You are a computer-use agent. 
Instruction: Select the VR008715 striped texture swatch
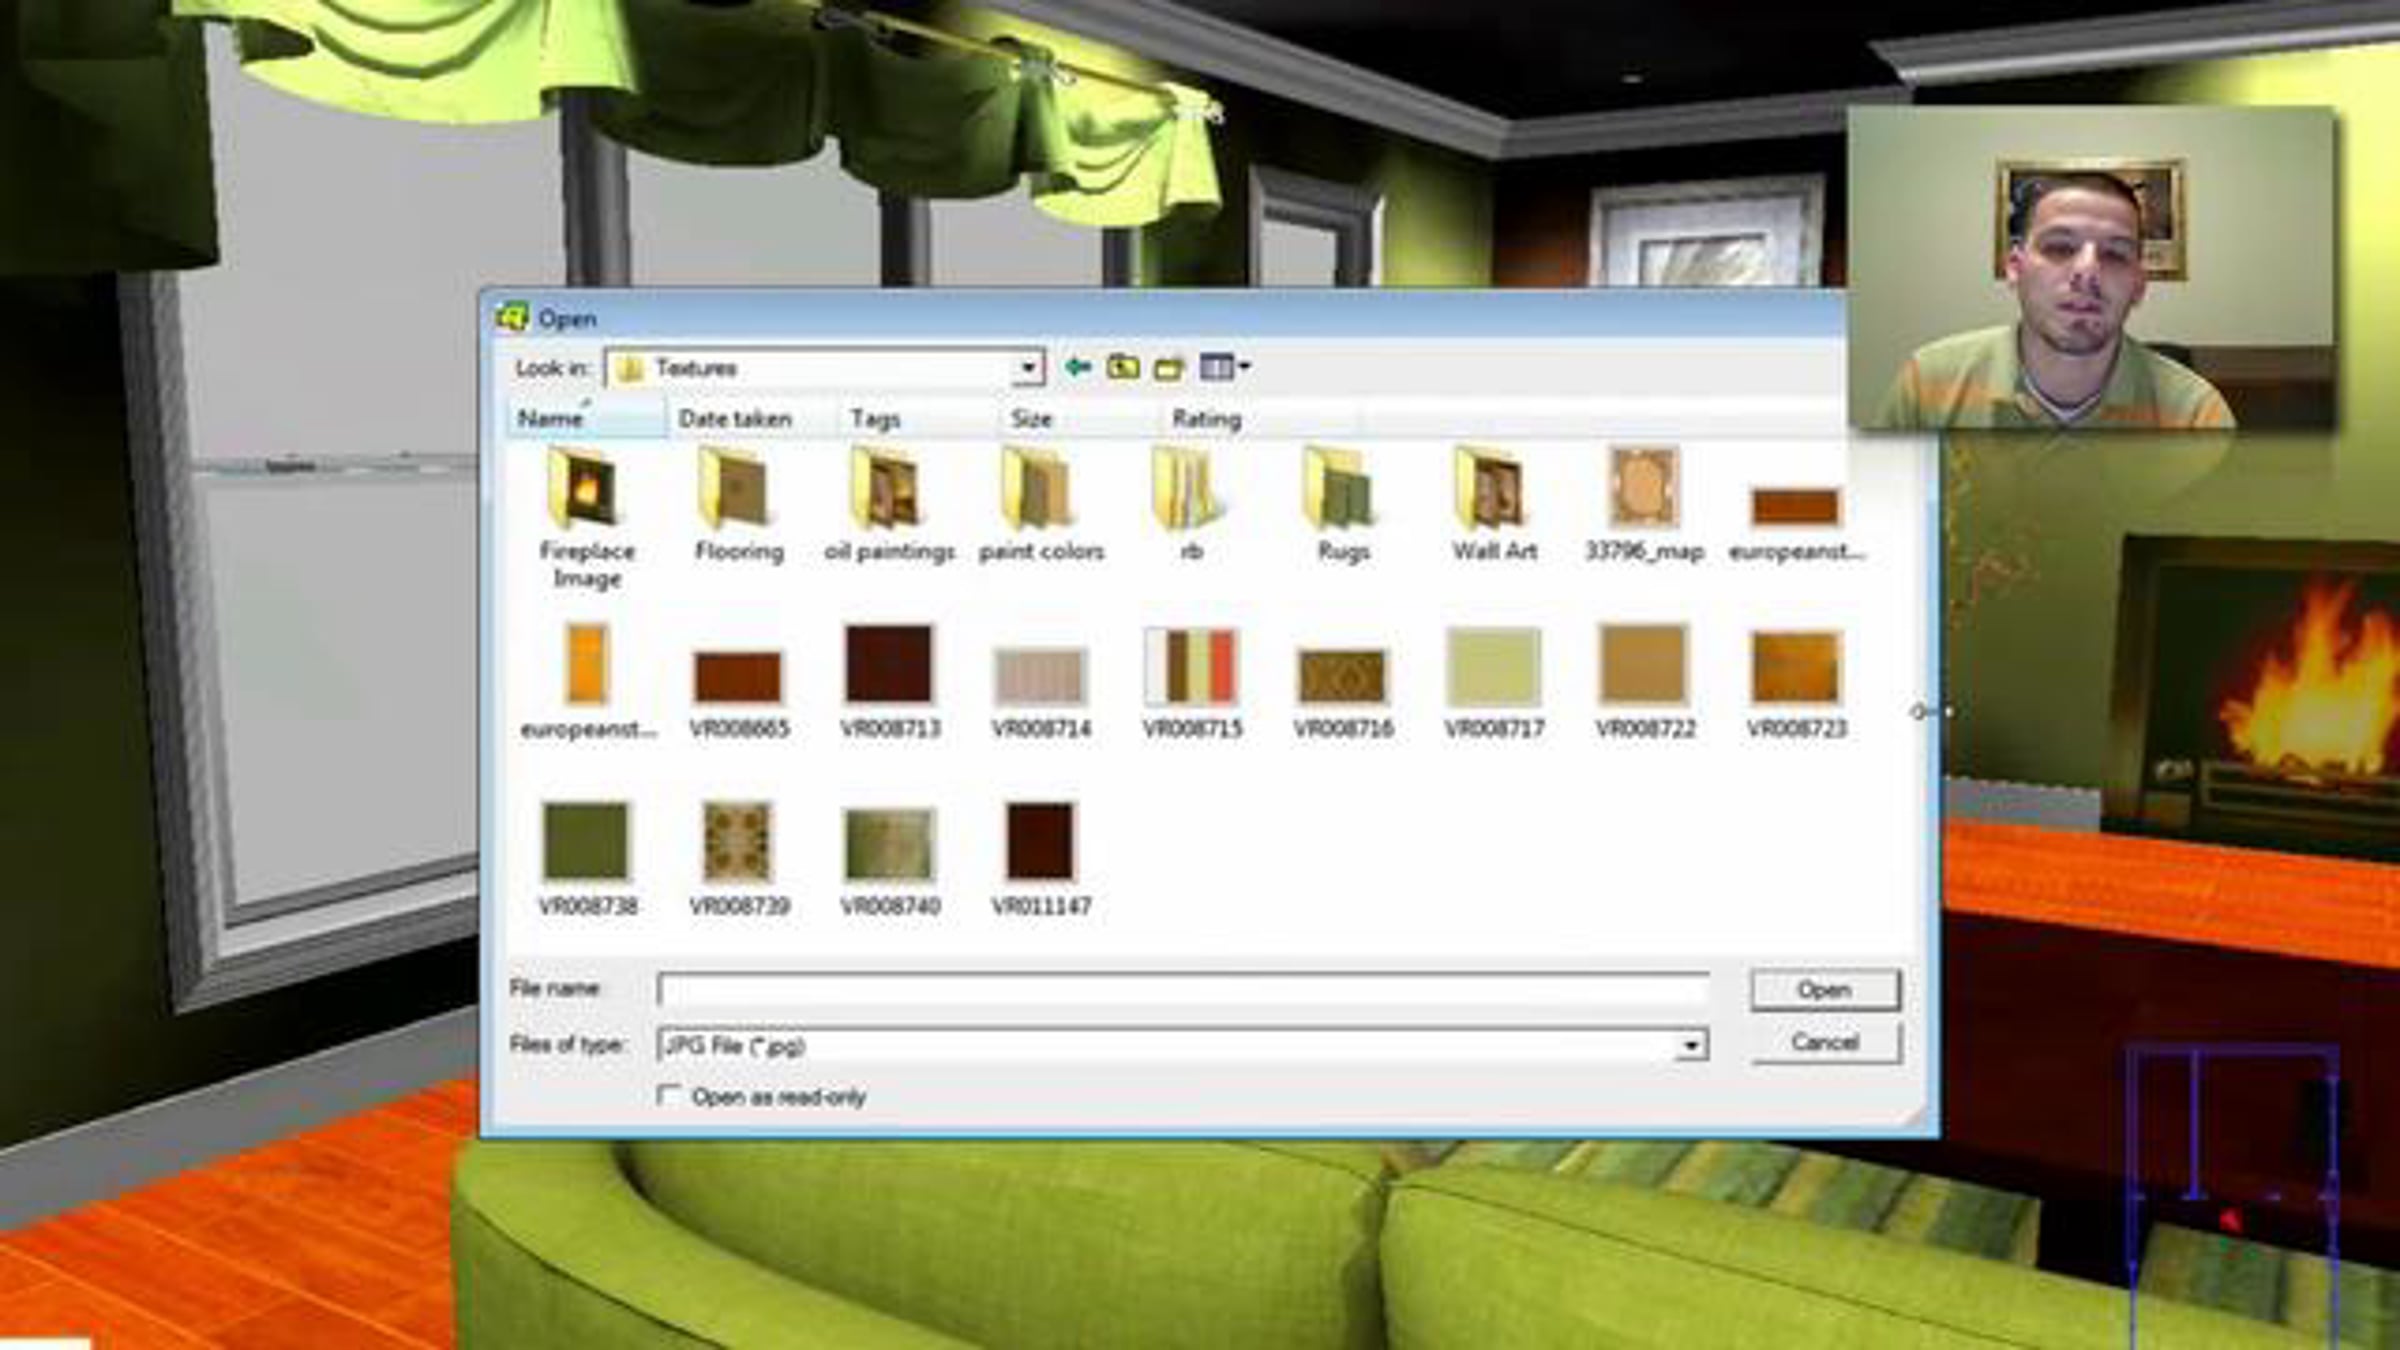click(x=1192, y=667)
